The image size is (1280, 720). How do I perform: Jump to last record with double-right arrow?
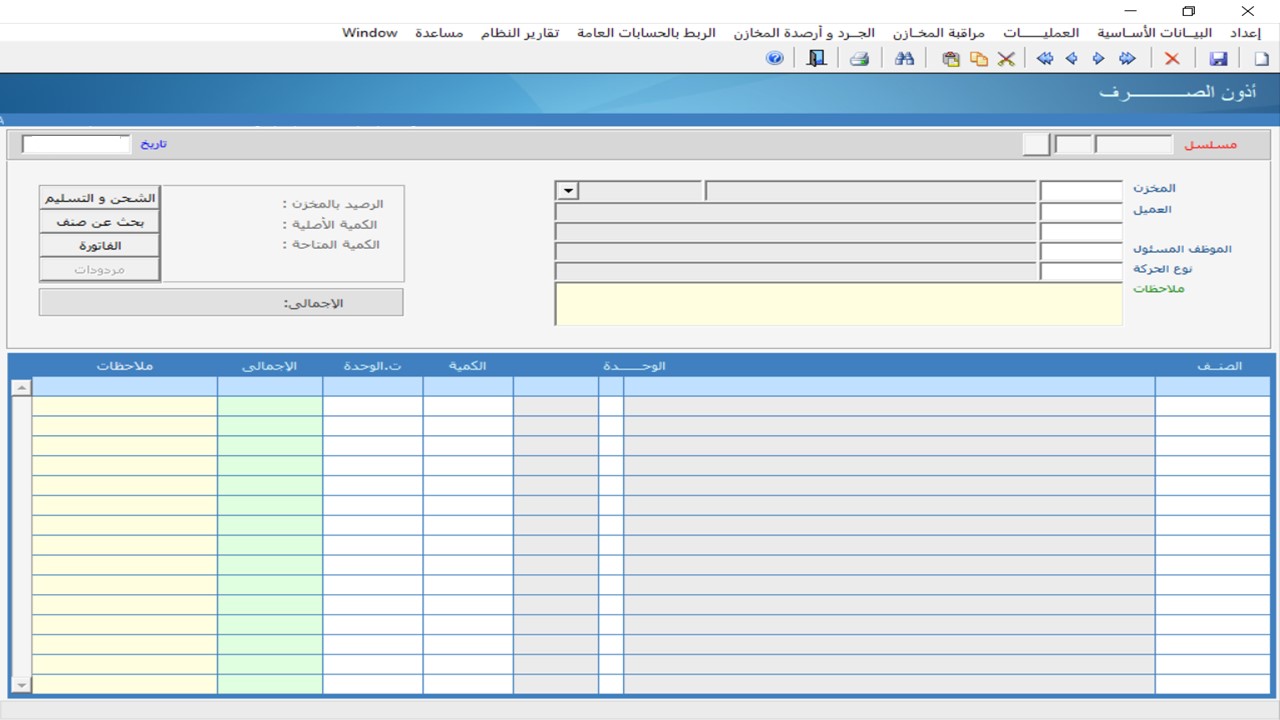1127,59
